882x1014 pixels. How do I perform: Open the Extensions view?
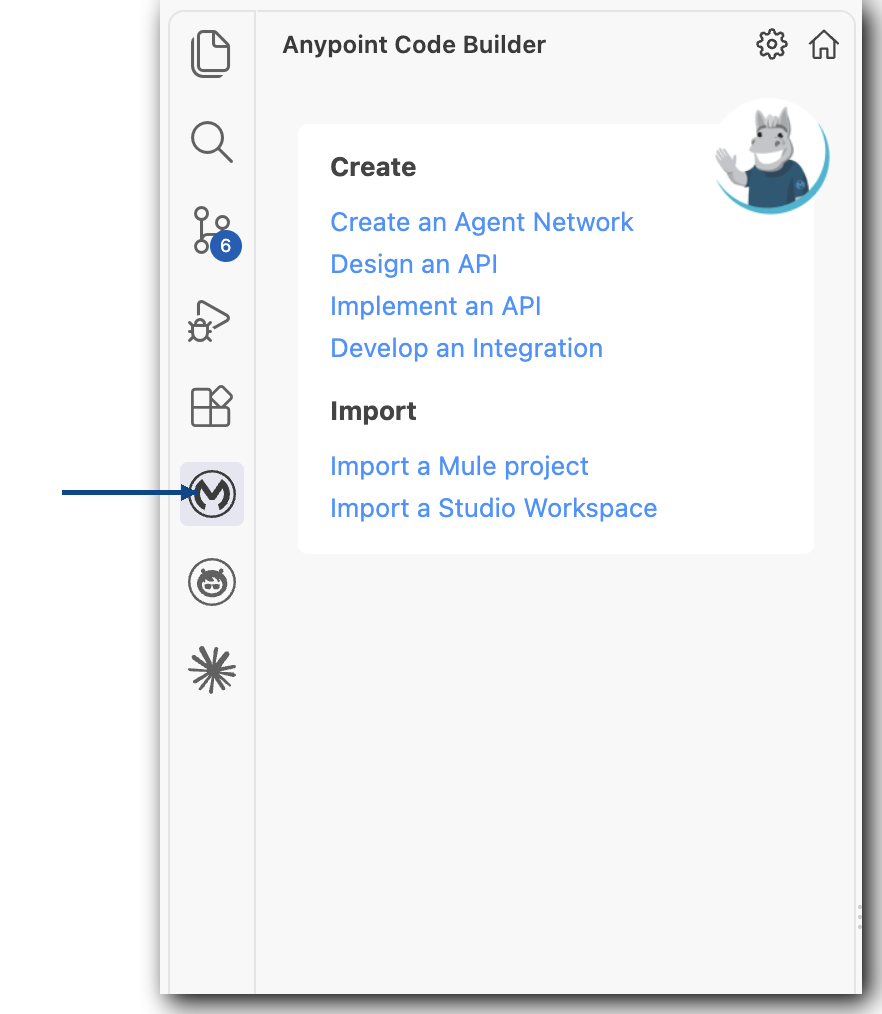click(x=211, y=407)
